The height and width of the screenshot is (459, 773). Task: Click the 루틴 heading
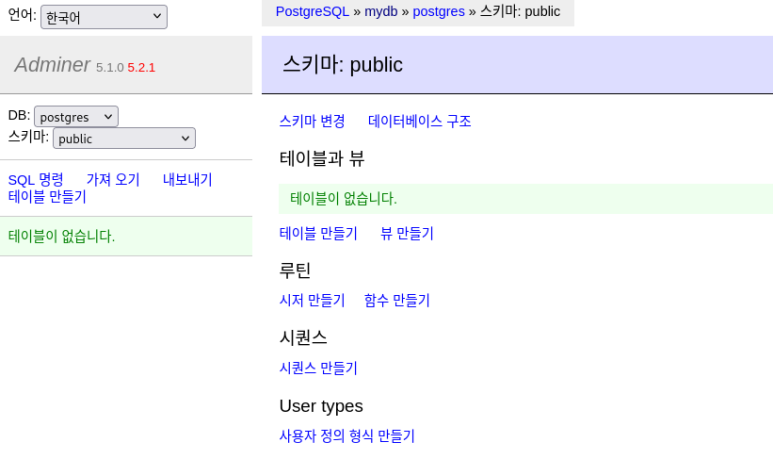click(x=295, y=270)
